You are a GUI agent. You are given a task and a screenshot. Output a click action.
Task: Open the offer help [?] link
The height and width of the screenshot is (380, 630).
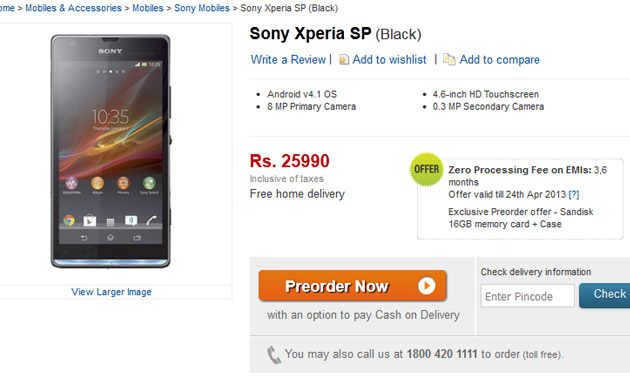[574, 195]
